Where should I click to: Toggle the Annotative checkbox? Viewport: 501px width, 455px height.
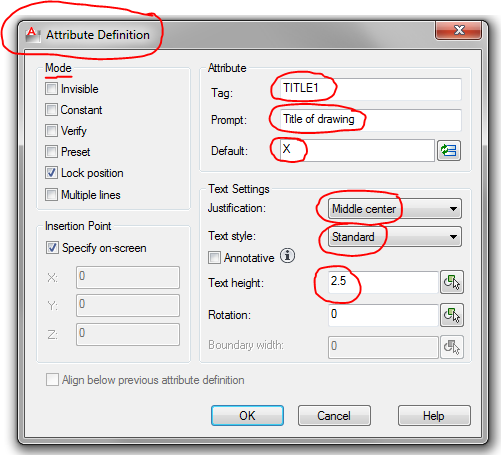tap(214, 258)
